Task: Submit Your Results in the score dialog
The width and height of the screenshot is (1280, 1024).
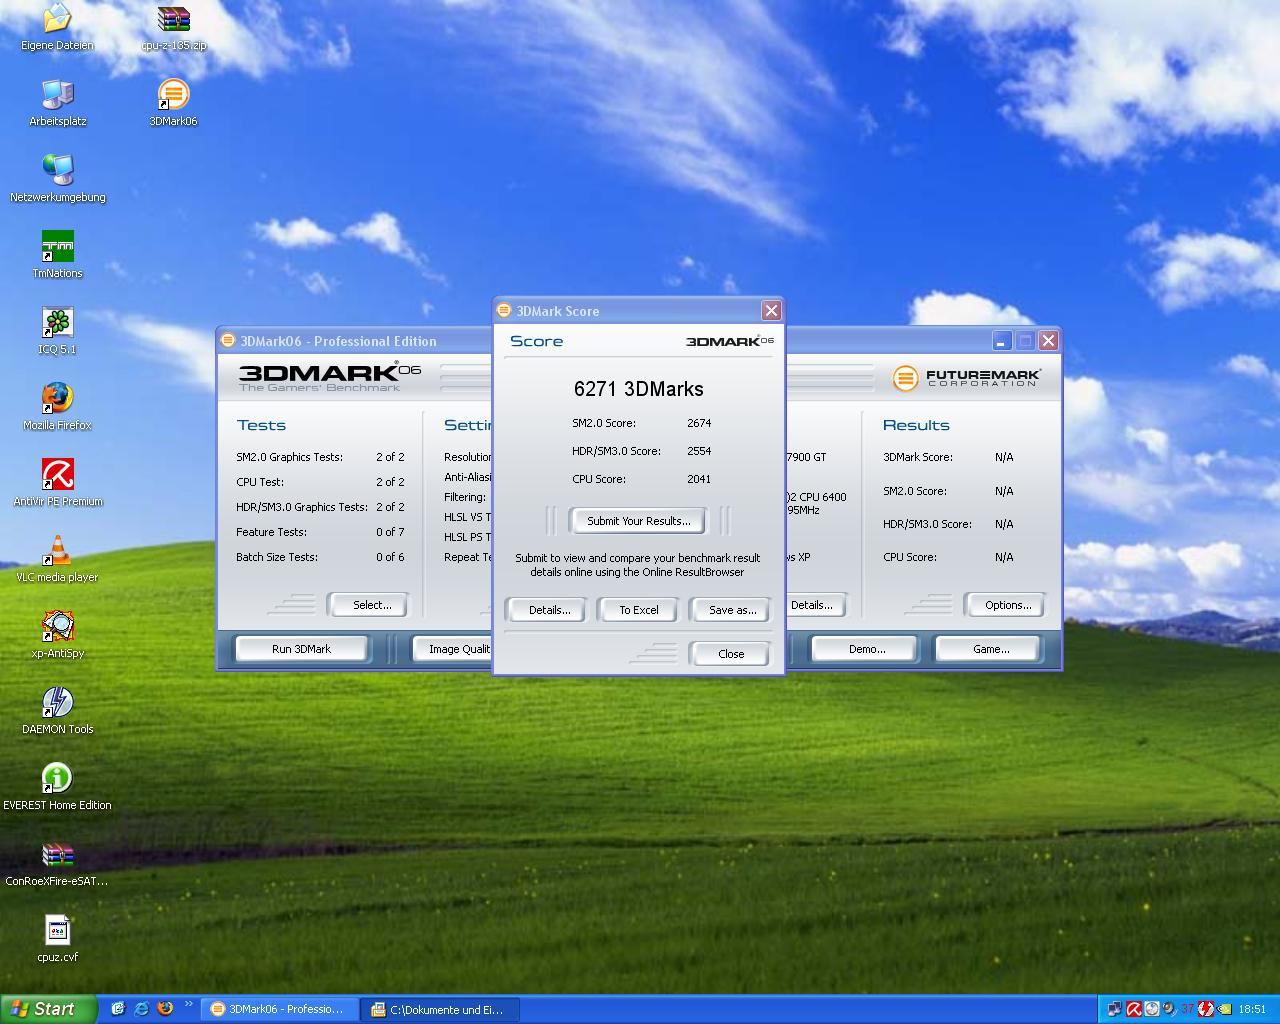Action: click(638, 521)
